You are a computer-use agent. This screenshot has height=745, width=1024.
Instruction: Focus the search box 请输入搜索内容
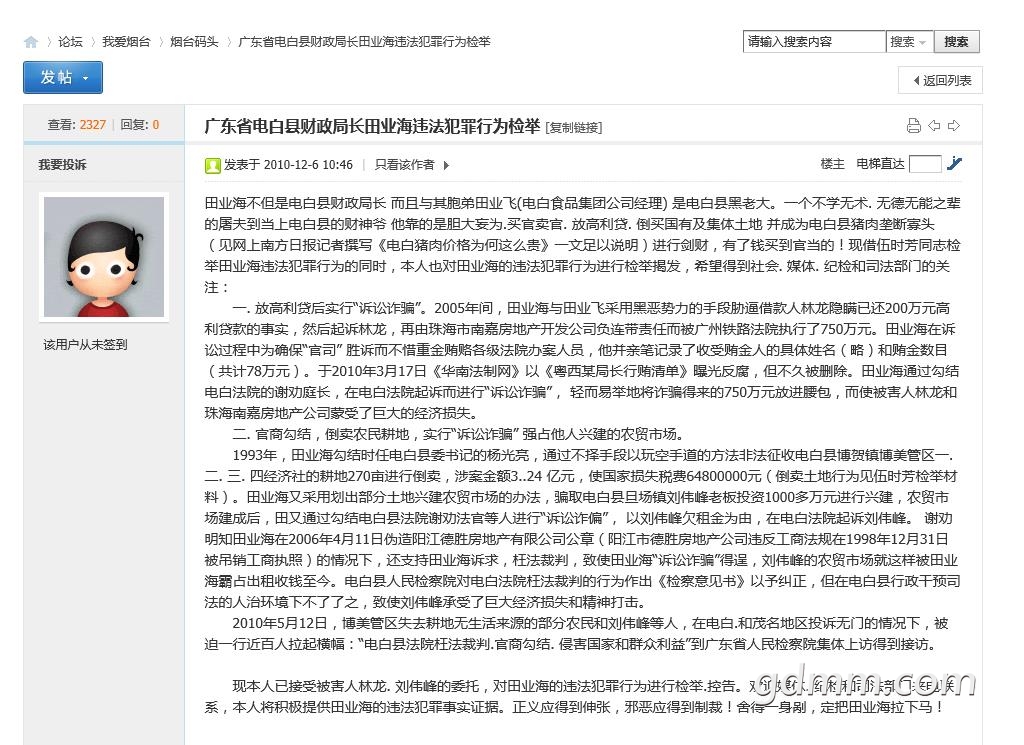814,42
